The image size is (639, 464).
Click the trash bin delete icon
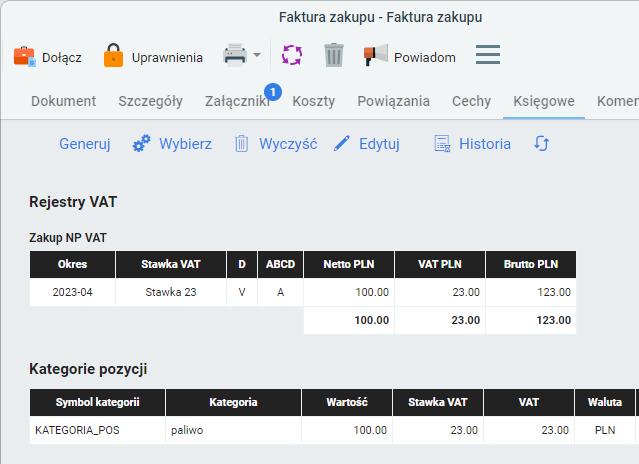coord(334,55)
